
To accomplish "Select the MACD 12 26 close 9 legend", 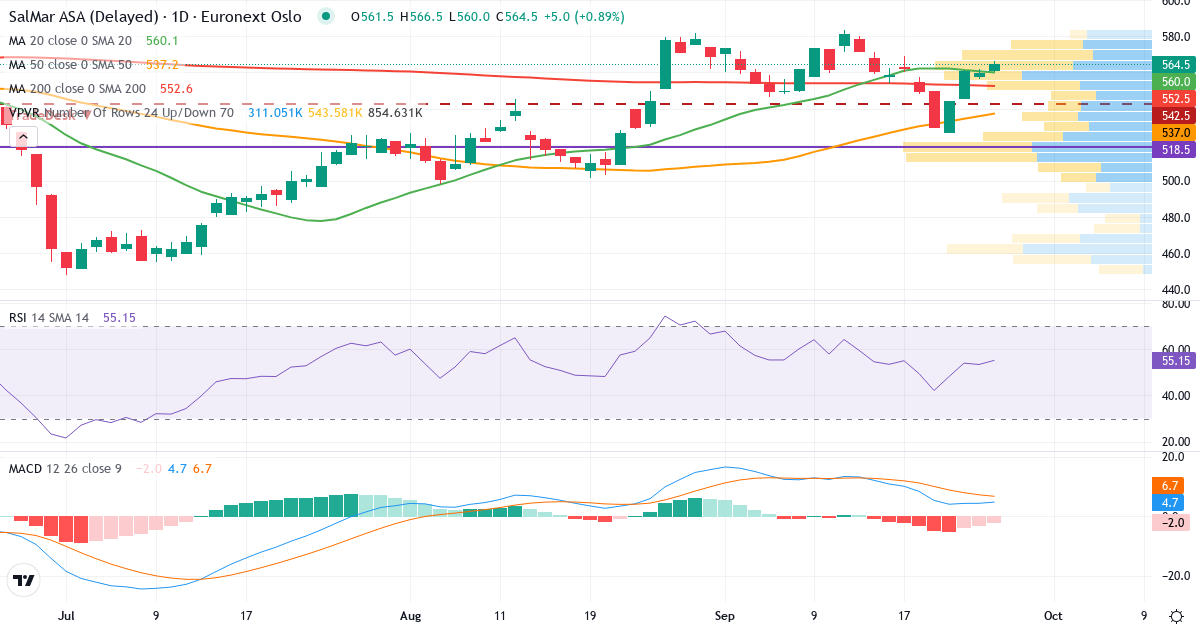I will (x=65, y=468).
